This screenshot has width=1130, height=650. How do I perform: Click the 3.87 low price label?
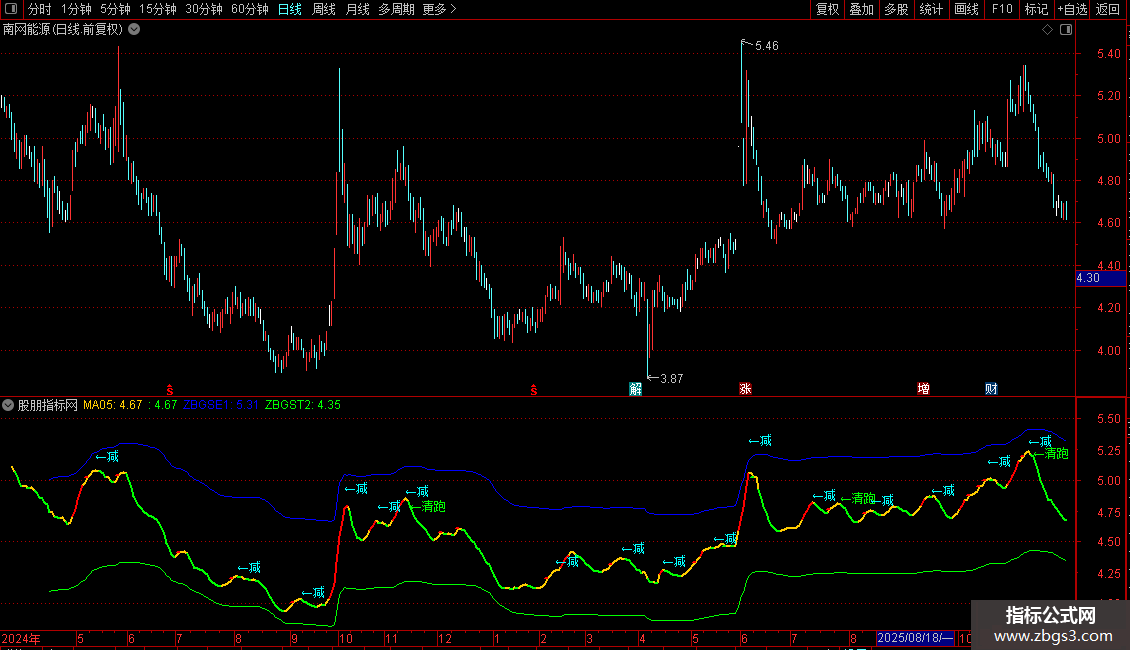coord(672,379)
